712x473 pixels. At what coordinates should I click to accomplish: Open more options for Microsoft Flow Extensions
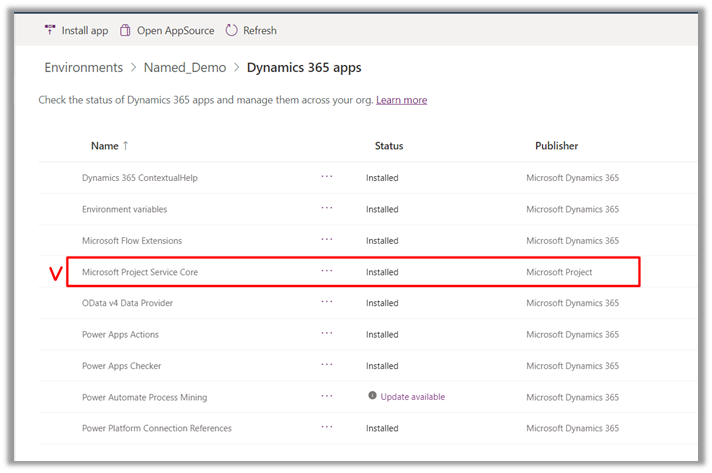pyautogui.click(x=326, y=239)
